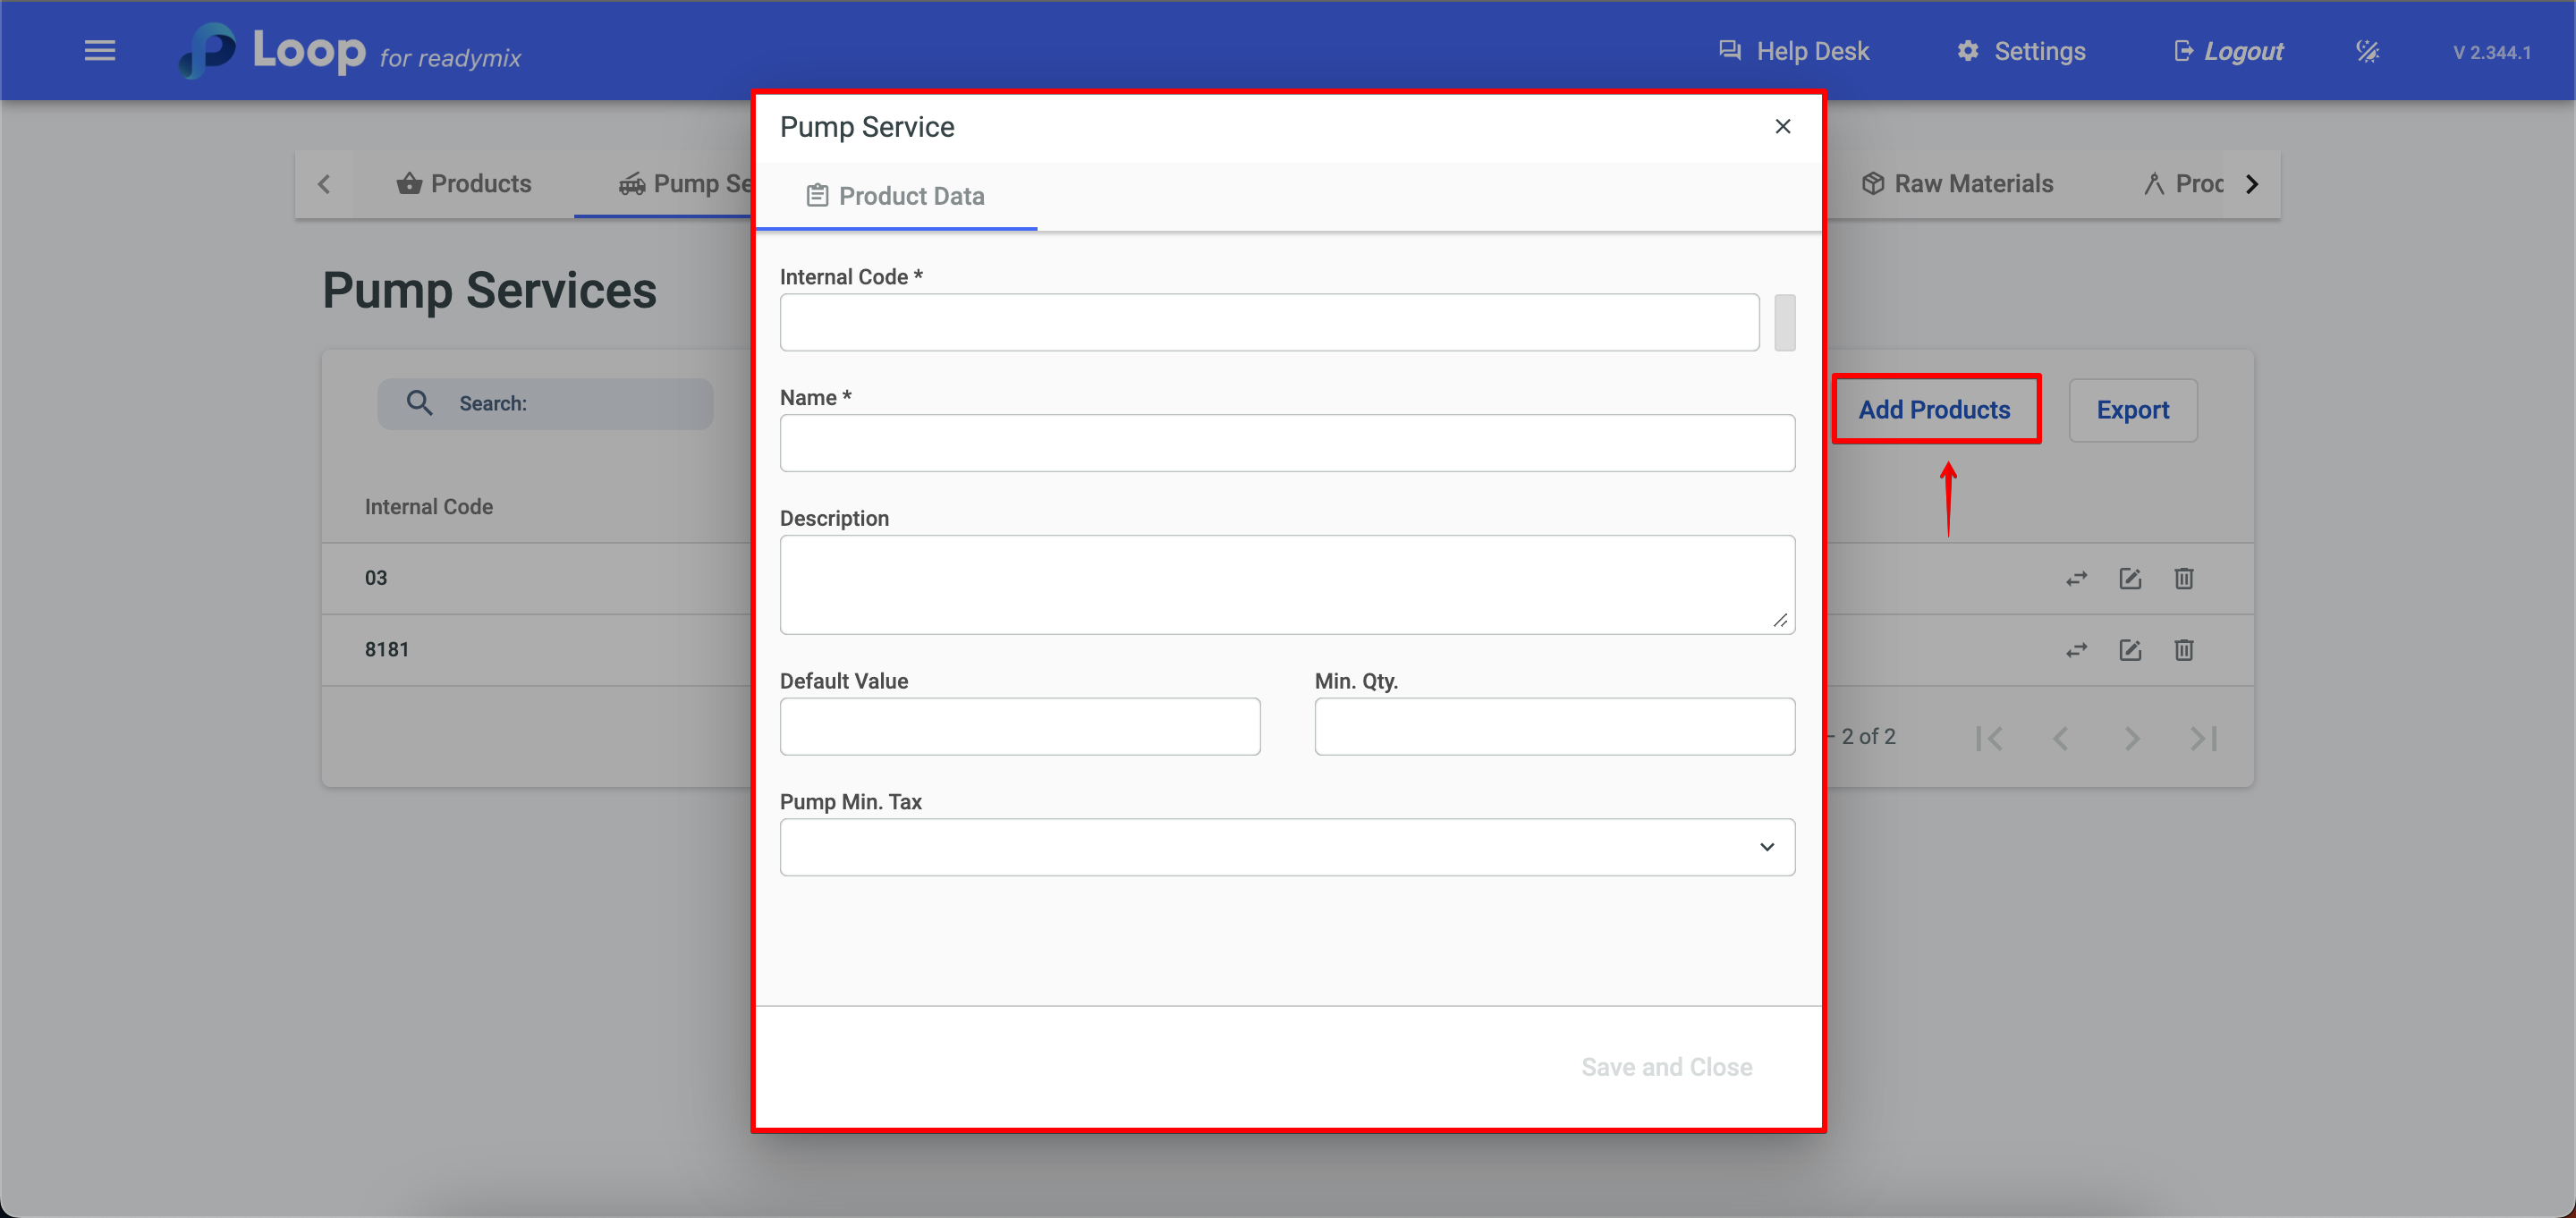Delete pump service row 03
The height and width of the screenshot is (1218, 2576).
pos(2184,578)
